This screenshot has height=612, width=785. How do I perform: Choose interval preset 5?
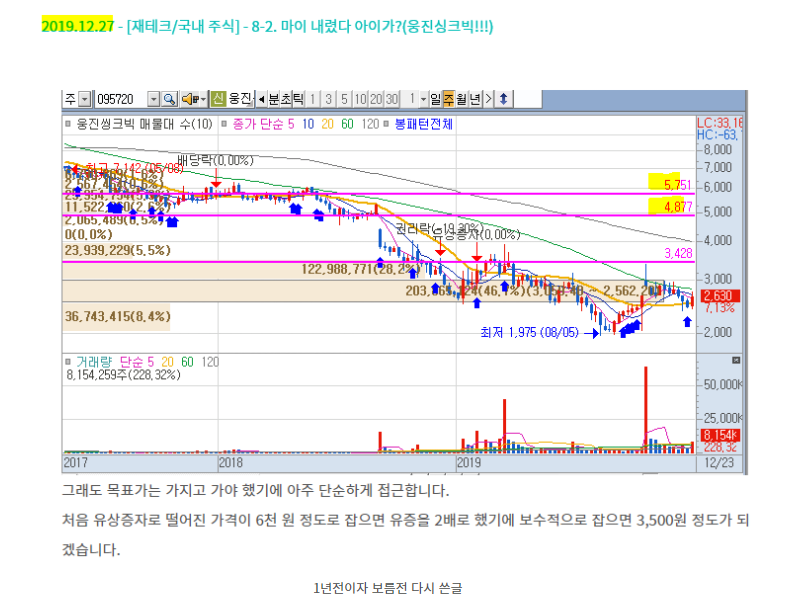pyautogui.click(x=344, y=99)
